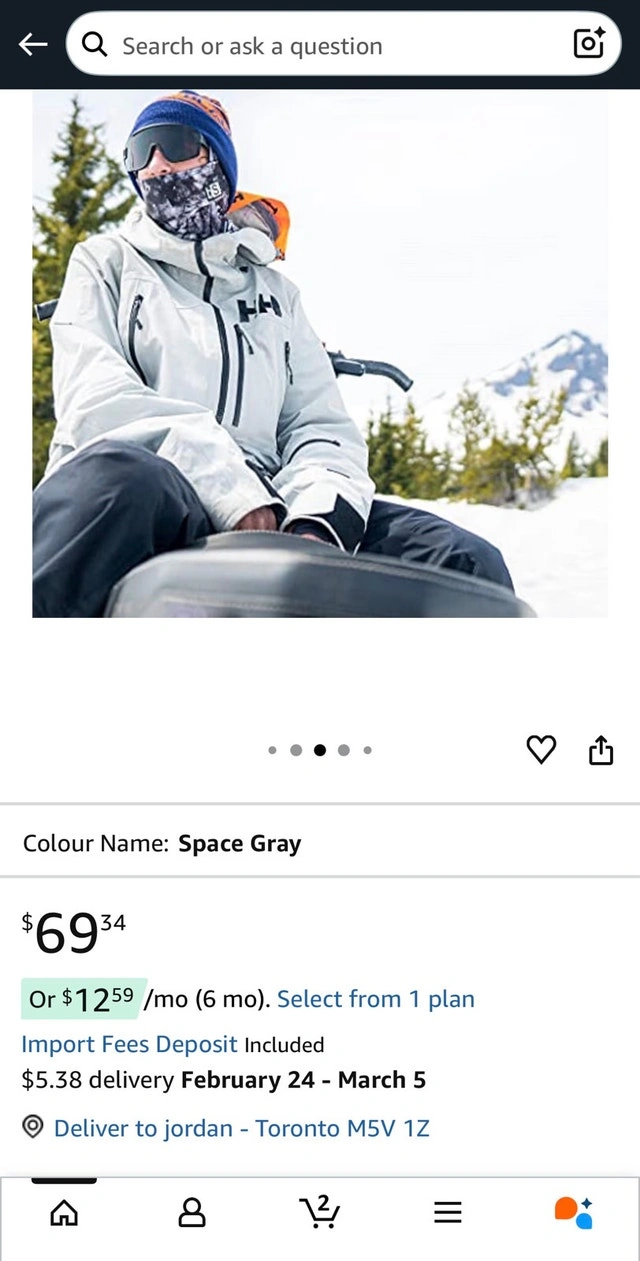Viewport: 640px width, 1261px height.
Task: Open account profile icon
Action: point(192,1213)
